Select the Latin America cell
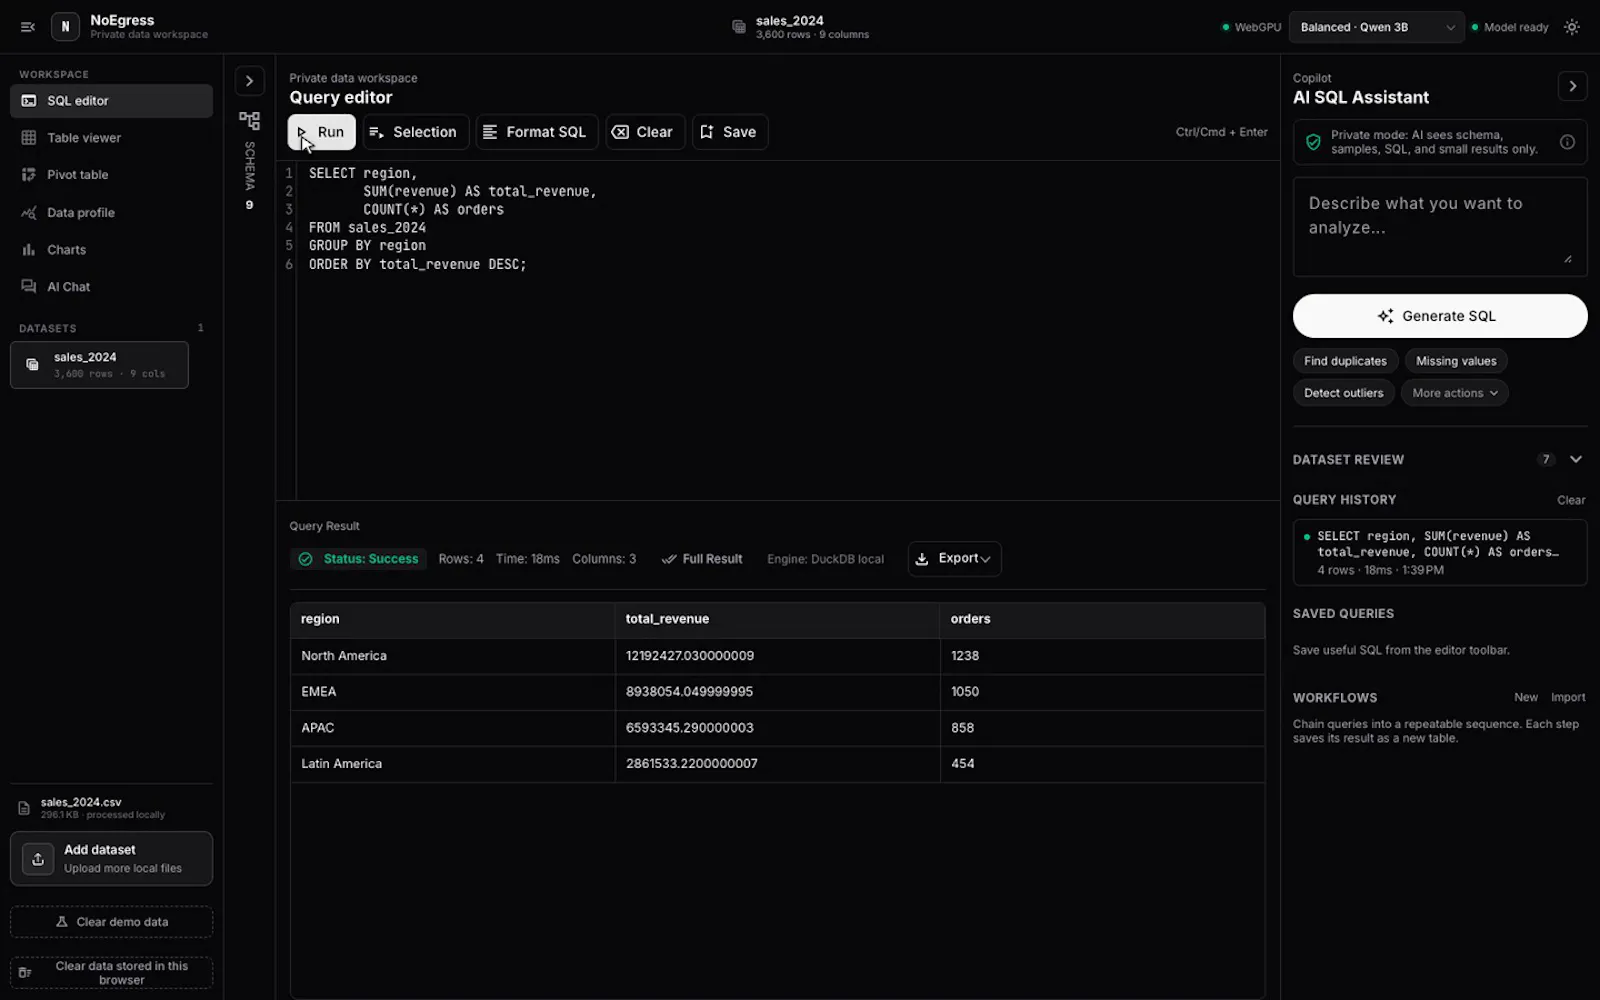This screenshot has width=1600, height=1000. 452,764
